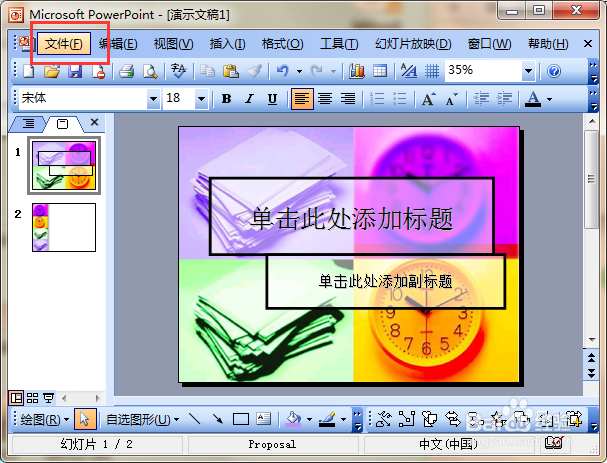Insert a chart using the chart icon
Viewport: 607px width, 463px height.
[357, 71]
